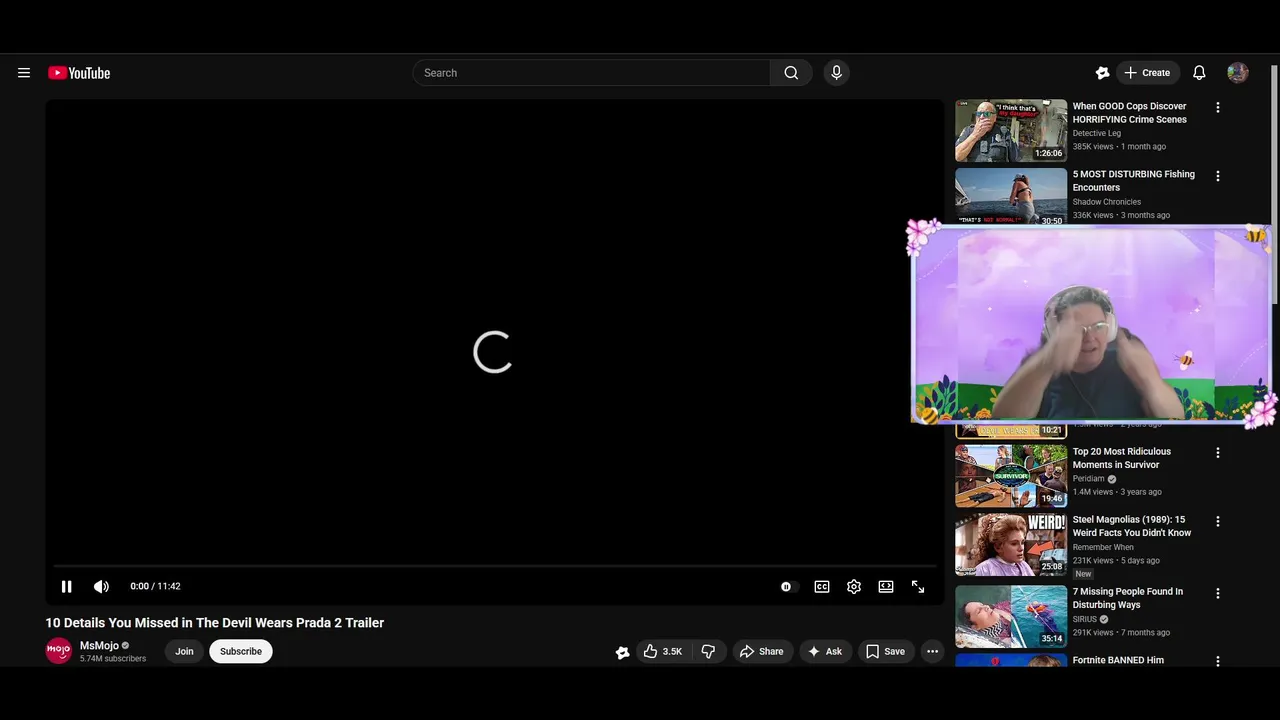Open more actions ellipsis below video
This screenshot has height=720, width=1280.
(932, 651)
